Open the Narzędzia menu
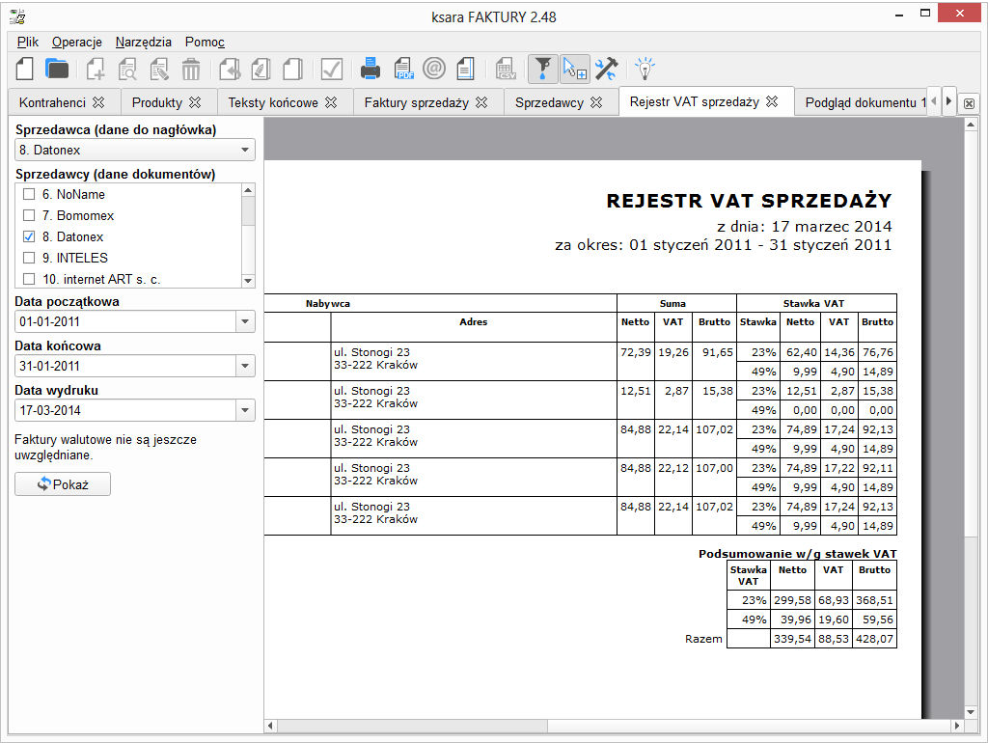This screenshot has width=989, height=743. (143, 42)
